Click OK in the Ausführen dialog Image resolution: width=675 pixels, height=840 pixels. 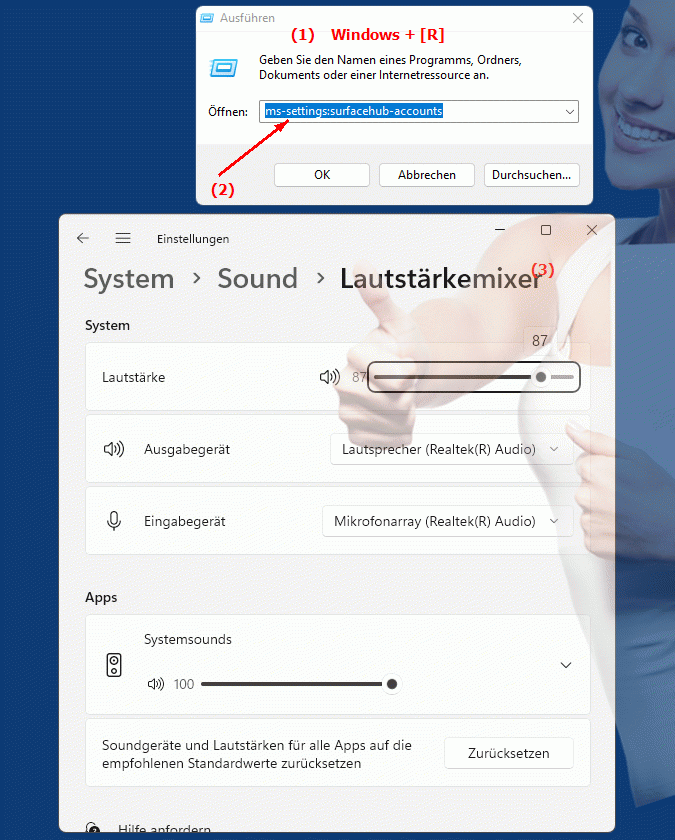(x=322, y=175)
